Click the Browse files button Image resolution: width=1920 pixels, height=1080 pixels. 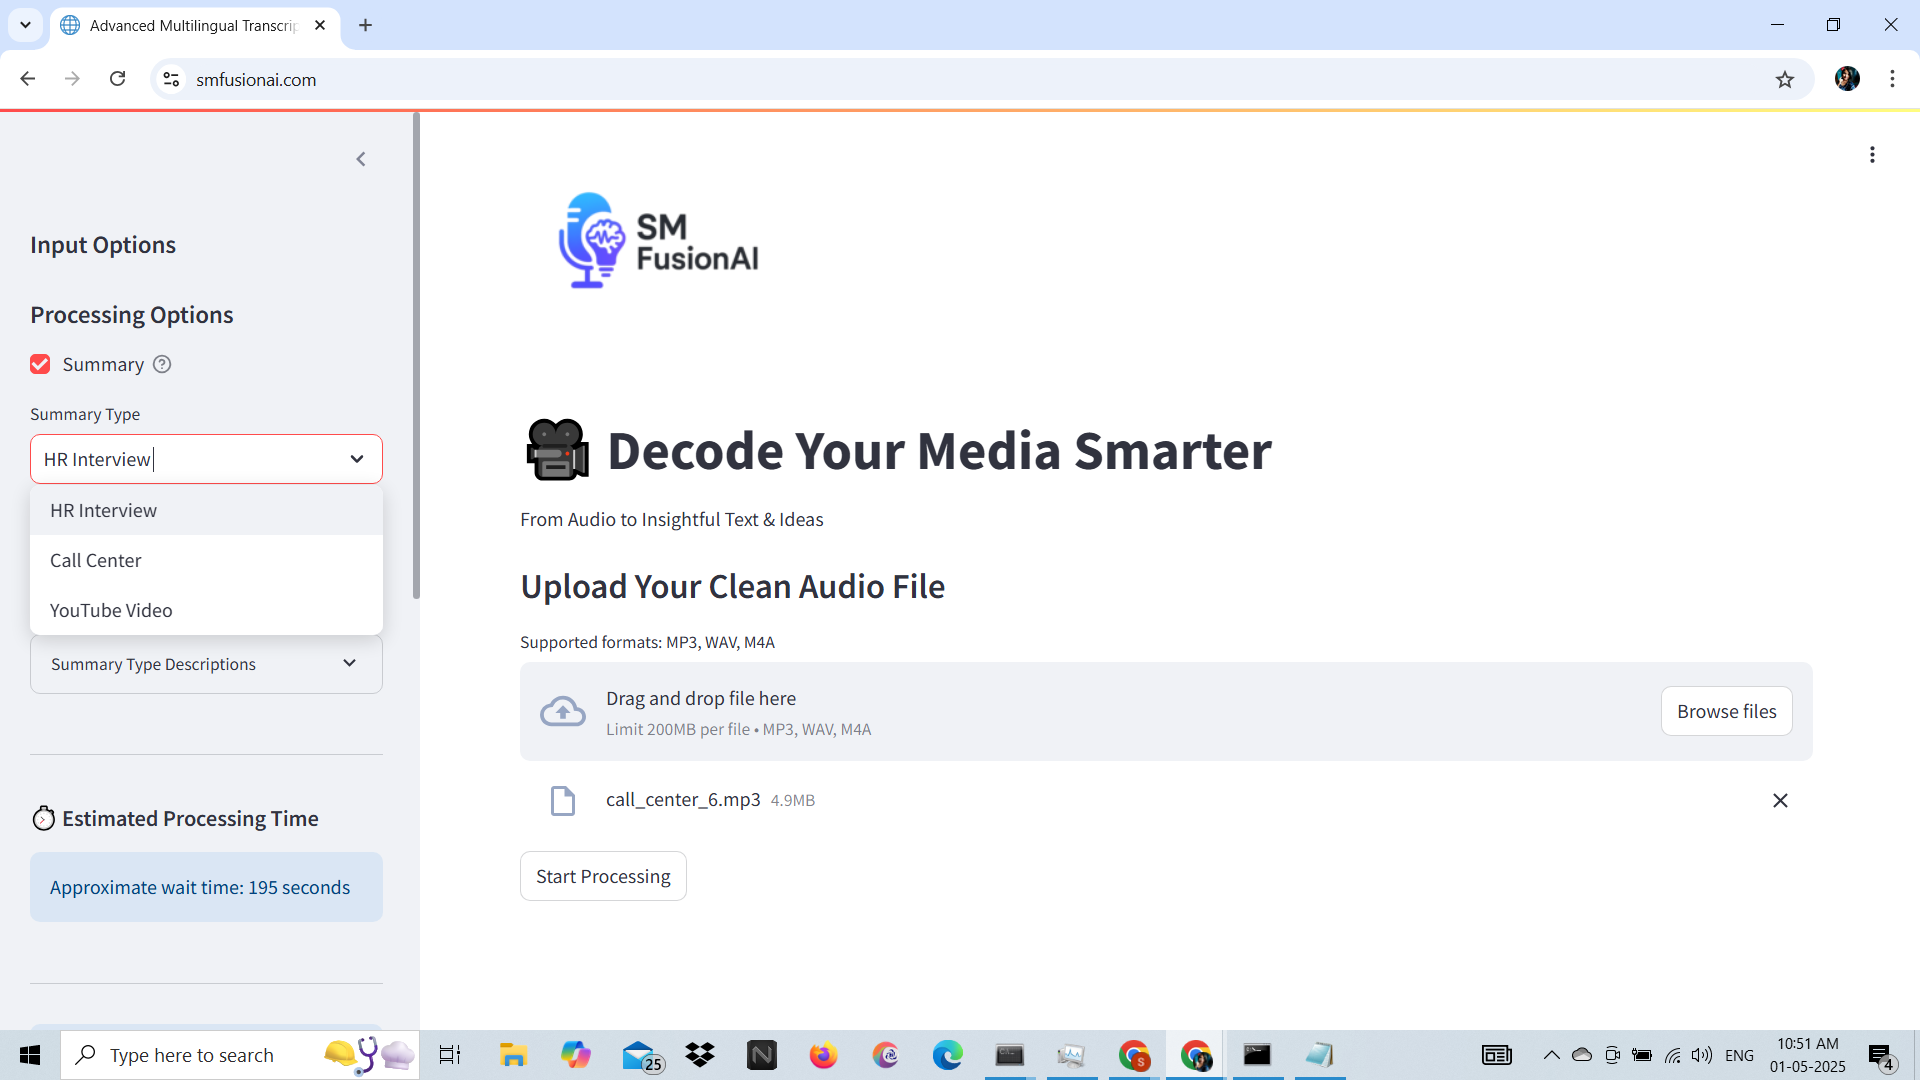[1726, 712]
